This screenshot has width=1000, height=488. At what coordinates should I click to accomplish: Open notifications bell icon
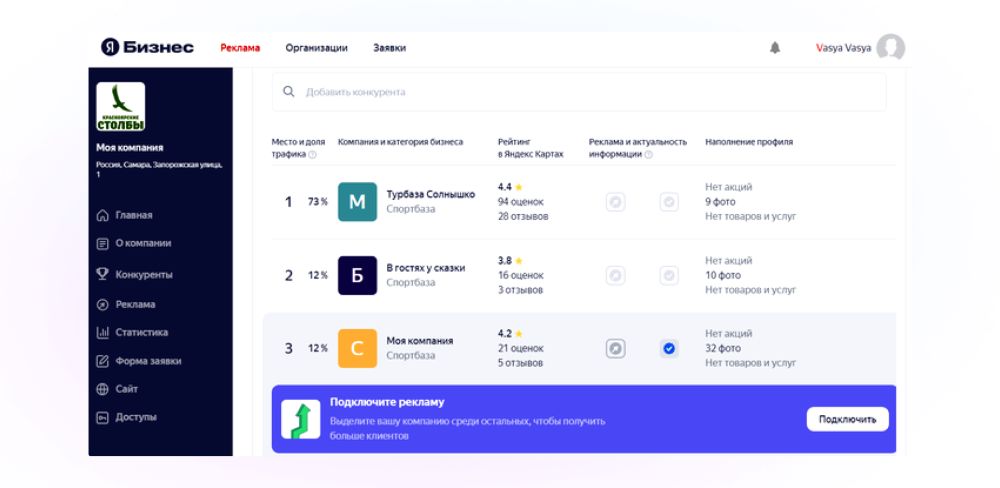click(x=775, y=48)
